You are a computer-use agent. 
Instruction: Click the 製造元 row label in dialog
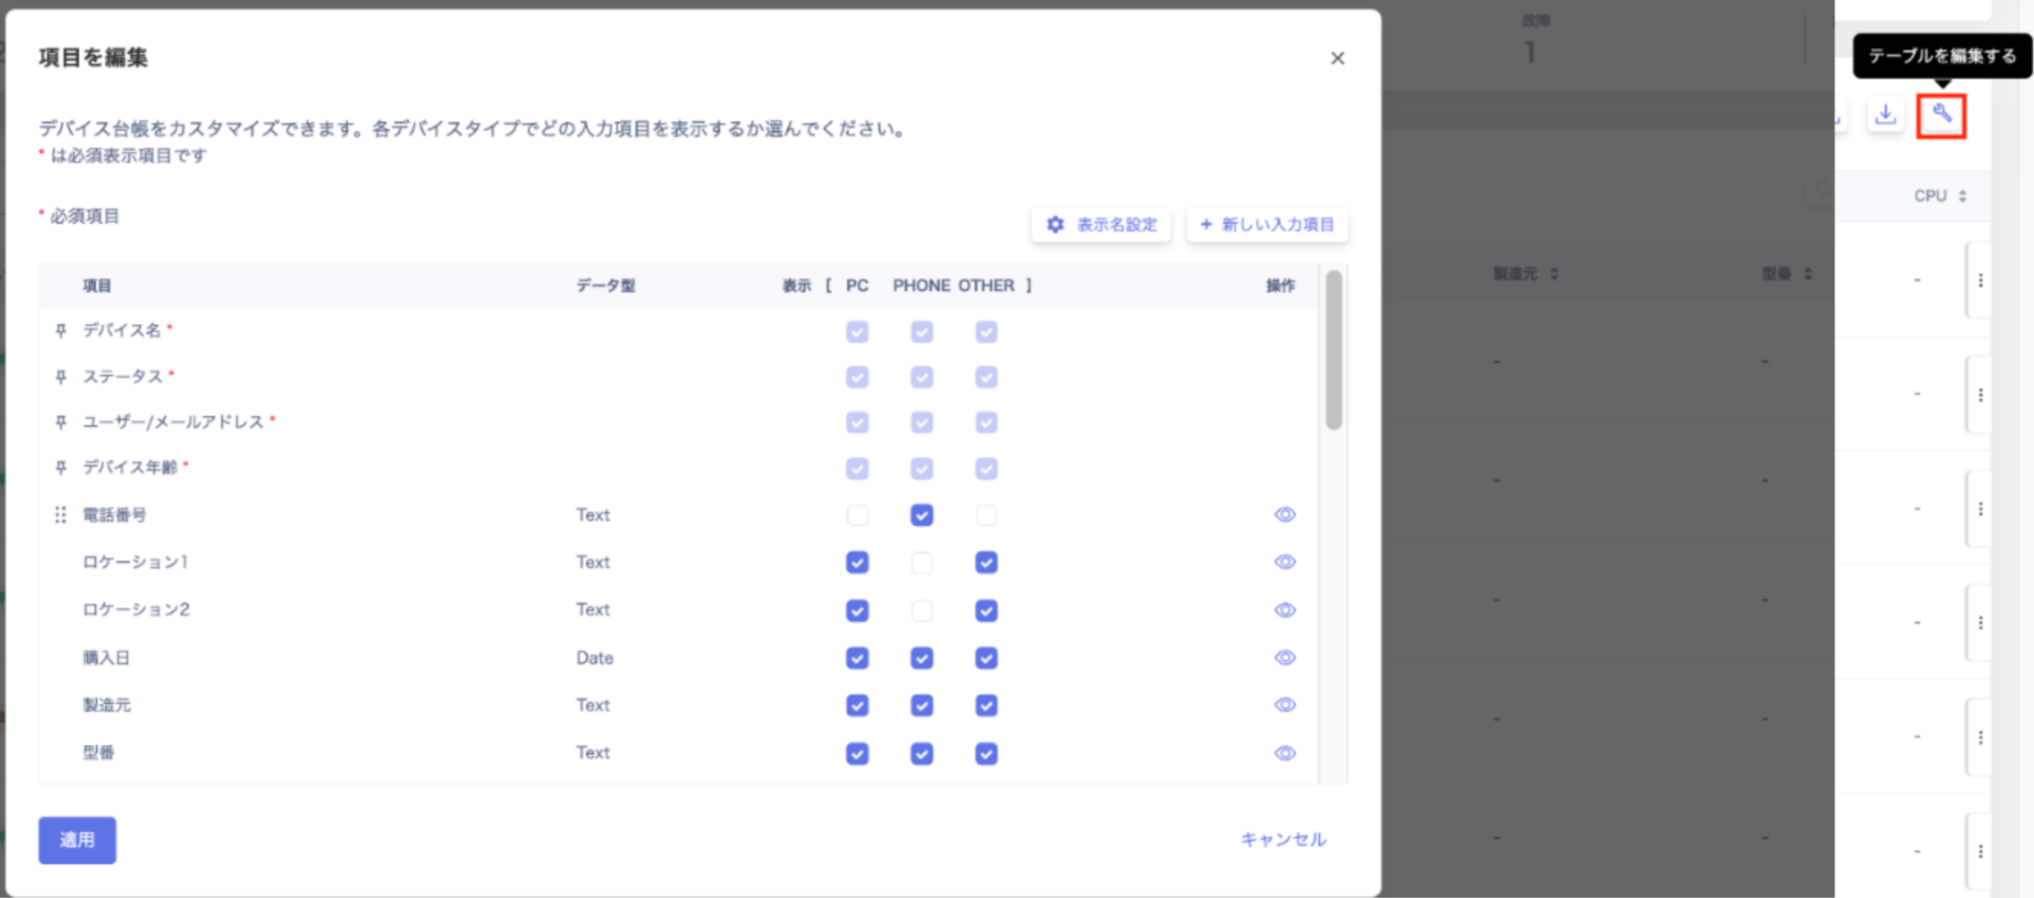[x=106, y=705]
